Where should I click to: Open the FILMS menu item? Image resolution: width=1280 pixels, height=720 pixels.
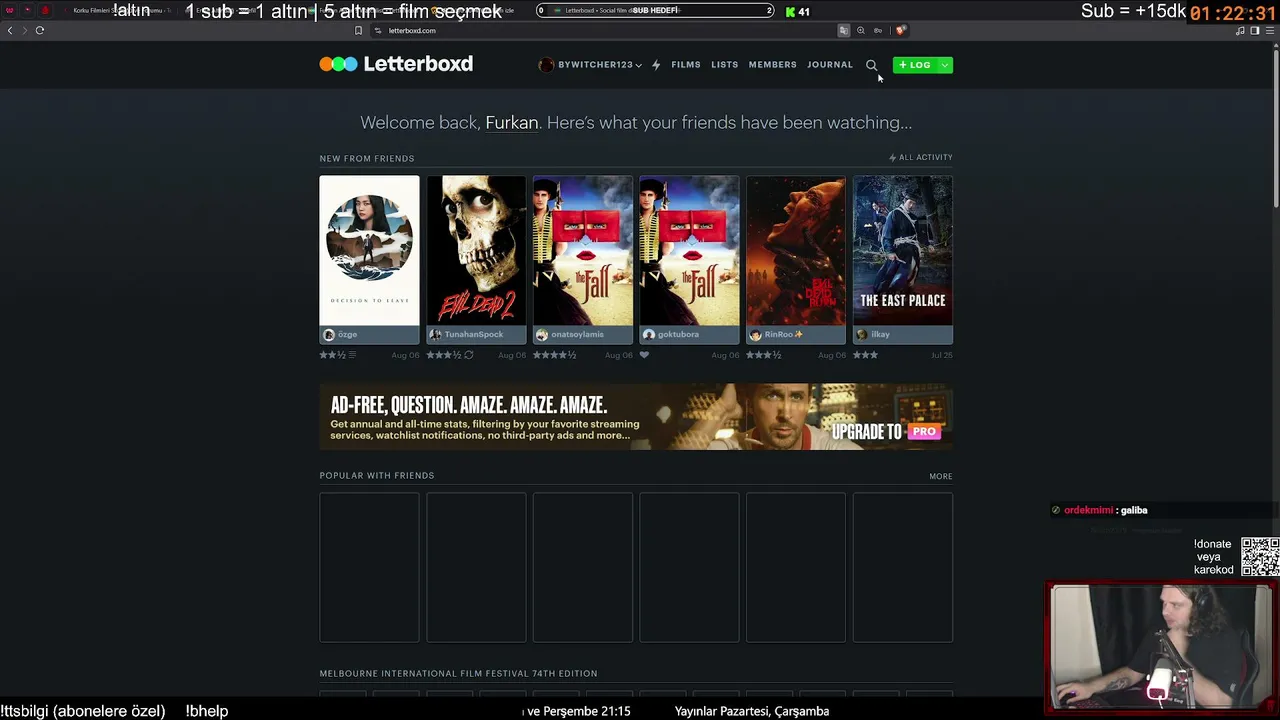coord(686,65)
